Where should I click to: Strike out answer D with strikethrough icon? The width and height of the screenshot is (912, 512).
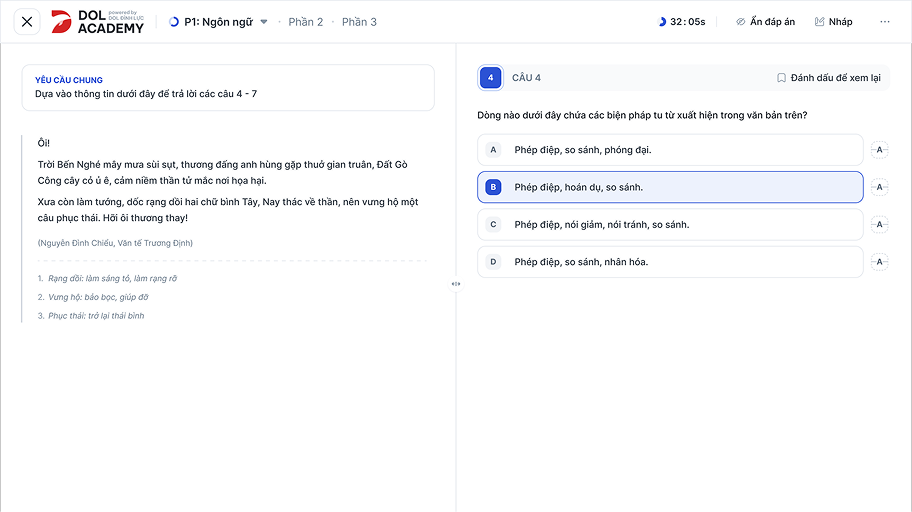point(879,262)
